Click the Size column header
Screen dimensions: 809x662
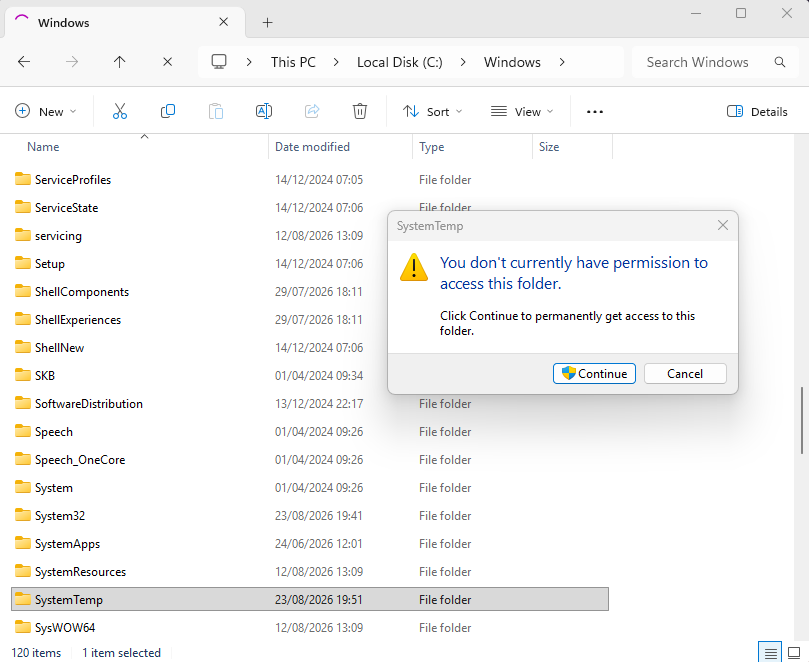tap(572, 147)
